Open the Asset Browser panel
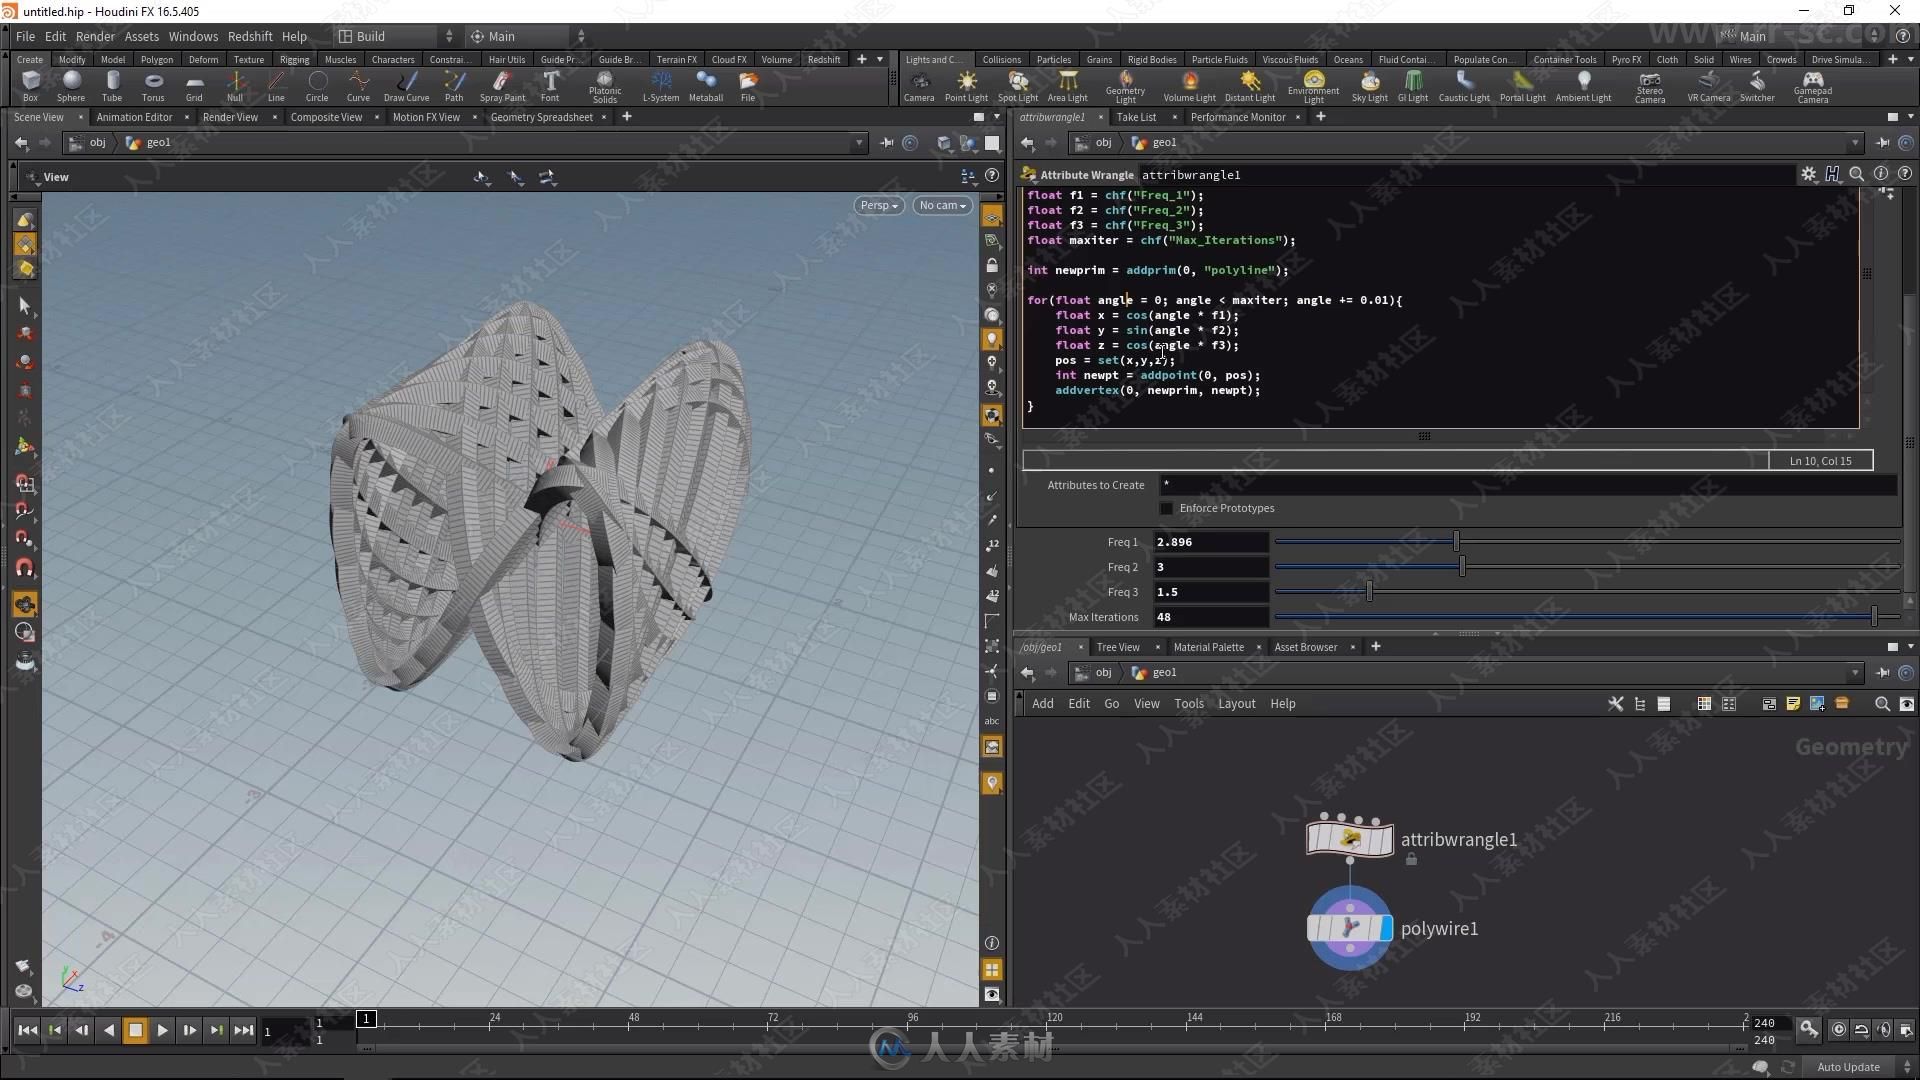The height and width of the screenshot is (1080, 1920). coord(1305,646)
